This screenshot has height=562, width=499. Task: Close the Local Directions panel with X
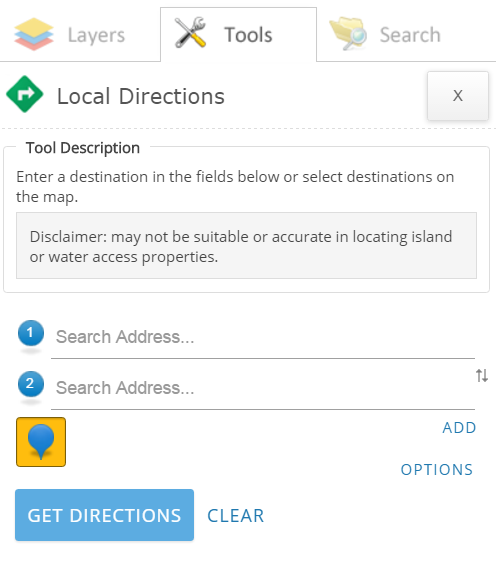[458, 96]
